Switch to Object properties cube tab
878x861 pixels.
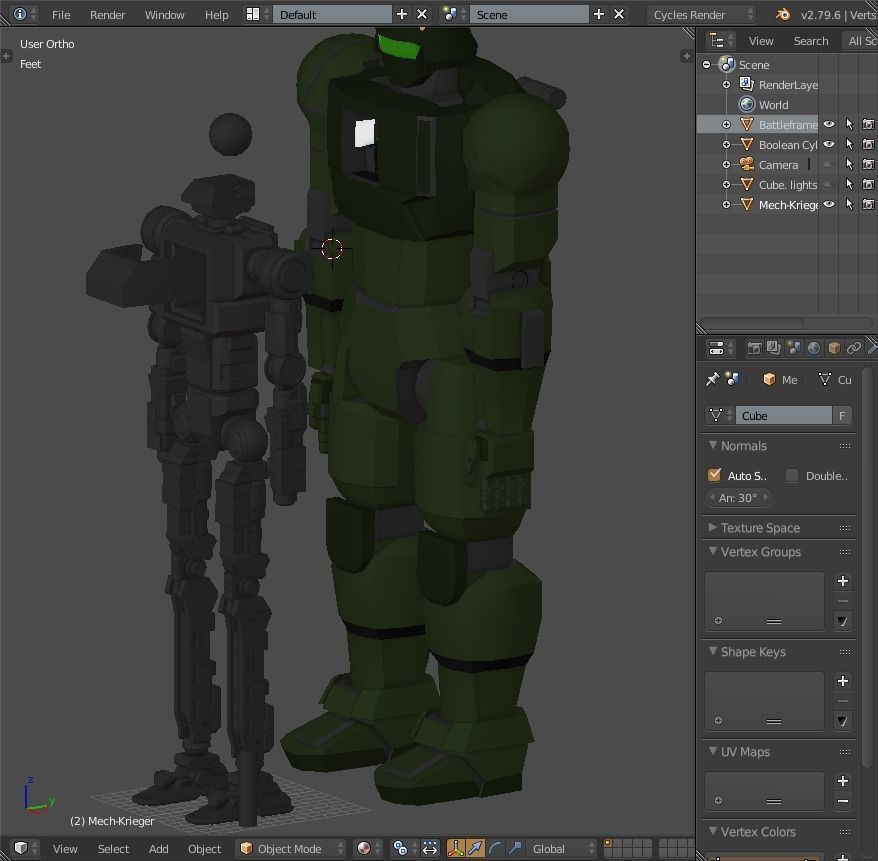point(834,348)
